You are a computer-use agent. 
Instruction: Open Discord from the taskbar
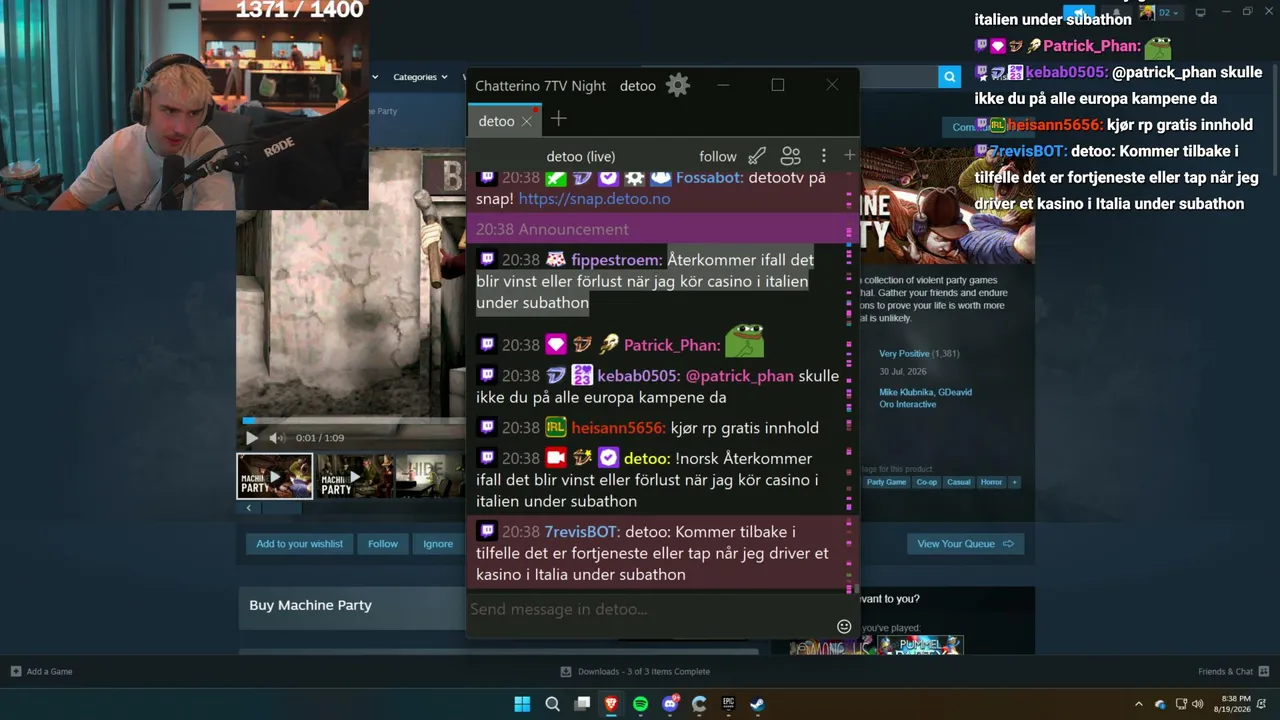pyautogui.click(x=670, y=704)
